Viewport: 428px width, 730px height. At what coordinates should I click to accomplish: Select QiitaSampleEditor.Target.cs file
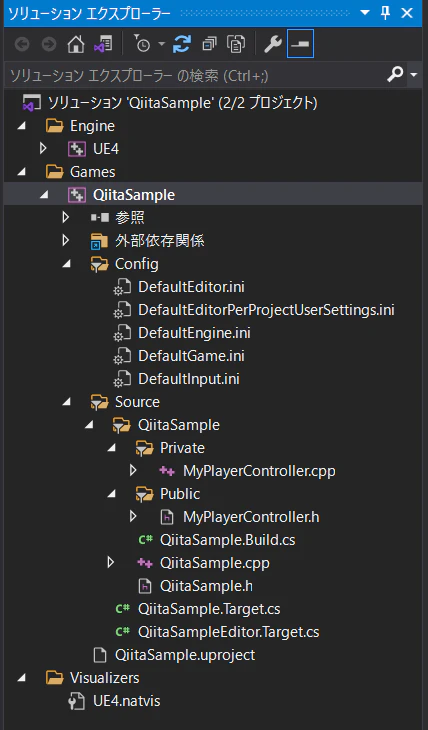[229, 632]
